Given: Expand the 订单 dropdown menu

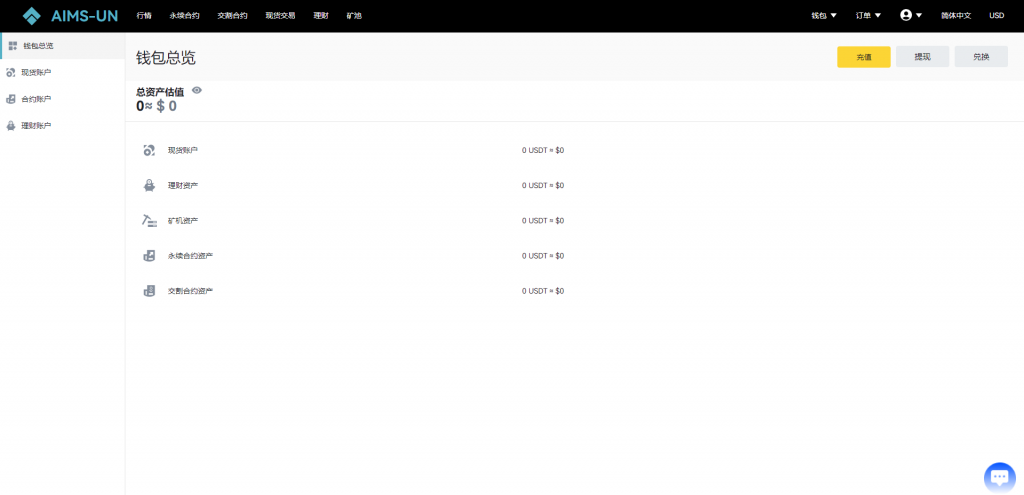Looking at the screenshot, I should click(x=868, y=16).
